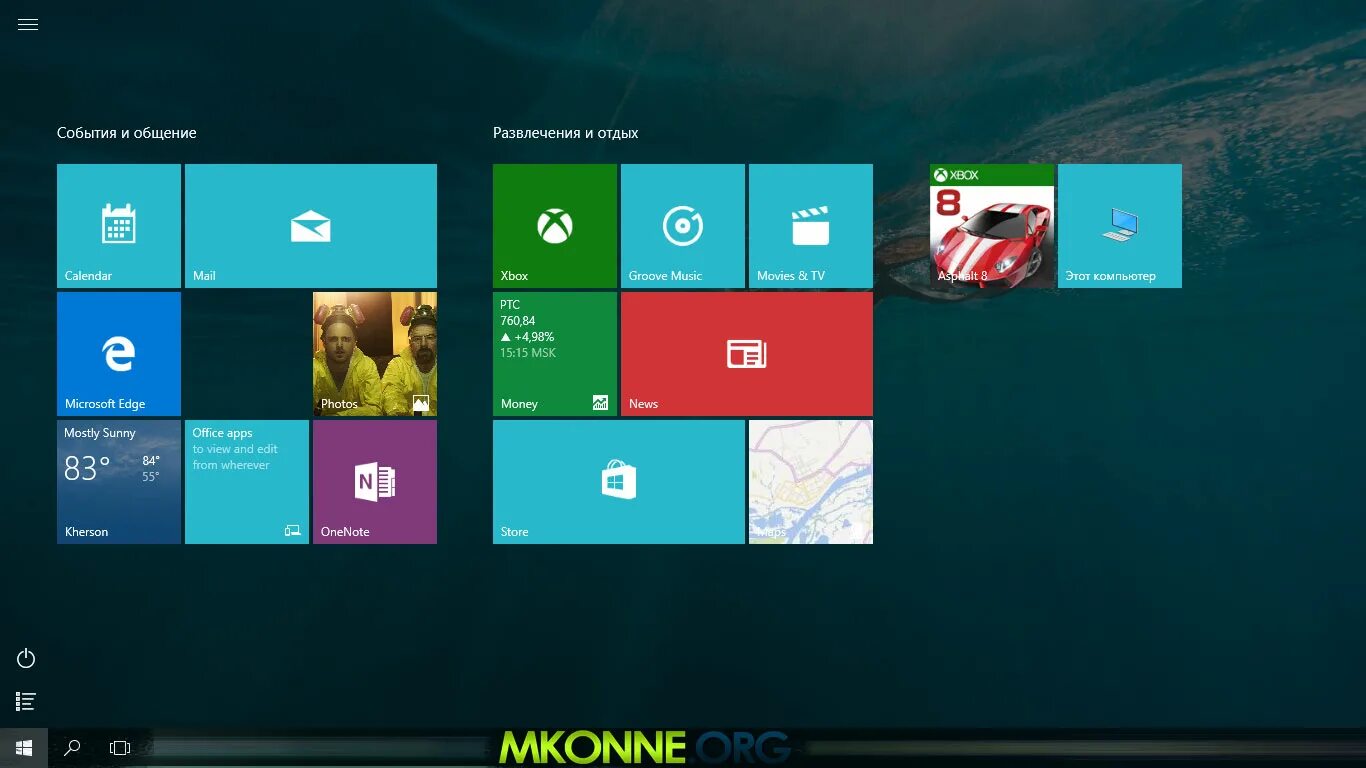Open the Store tile
The image size is (1366, 768).
click(x=619, y=482)
